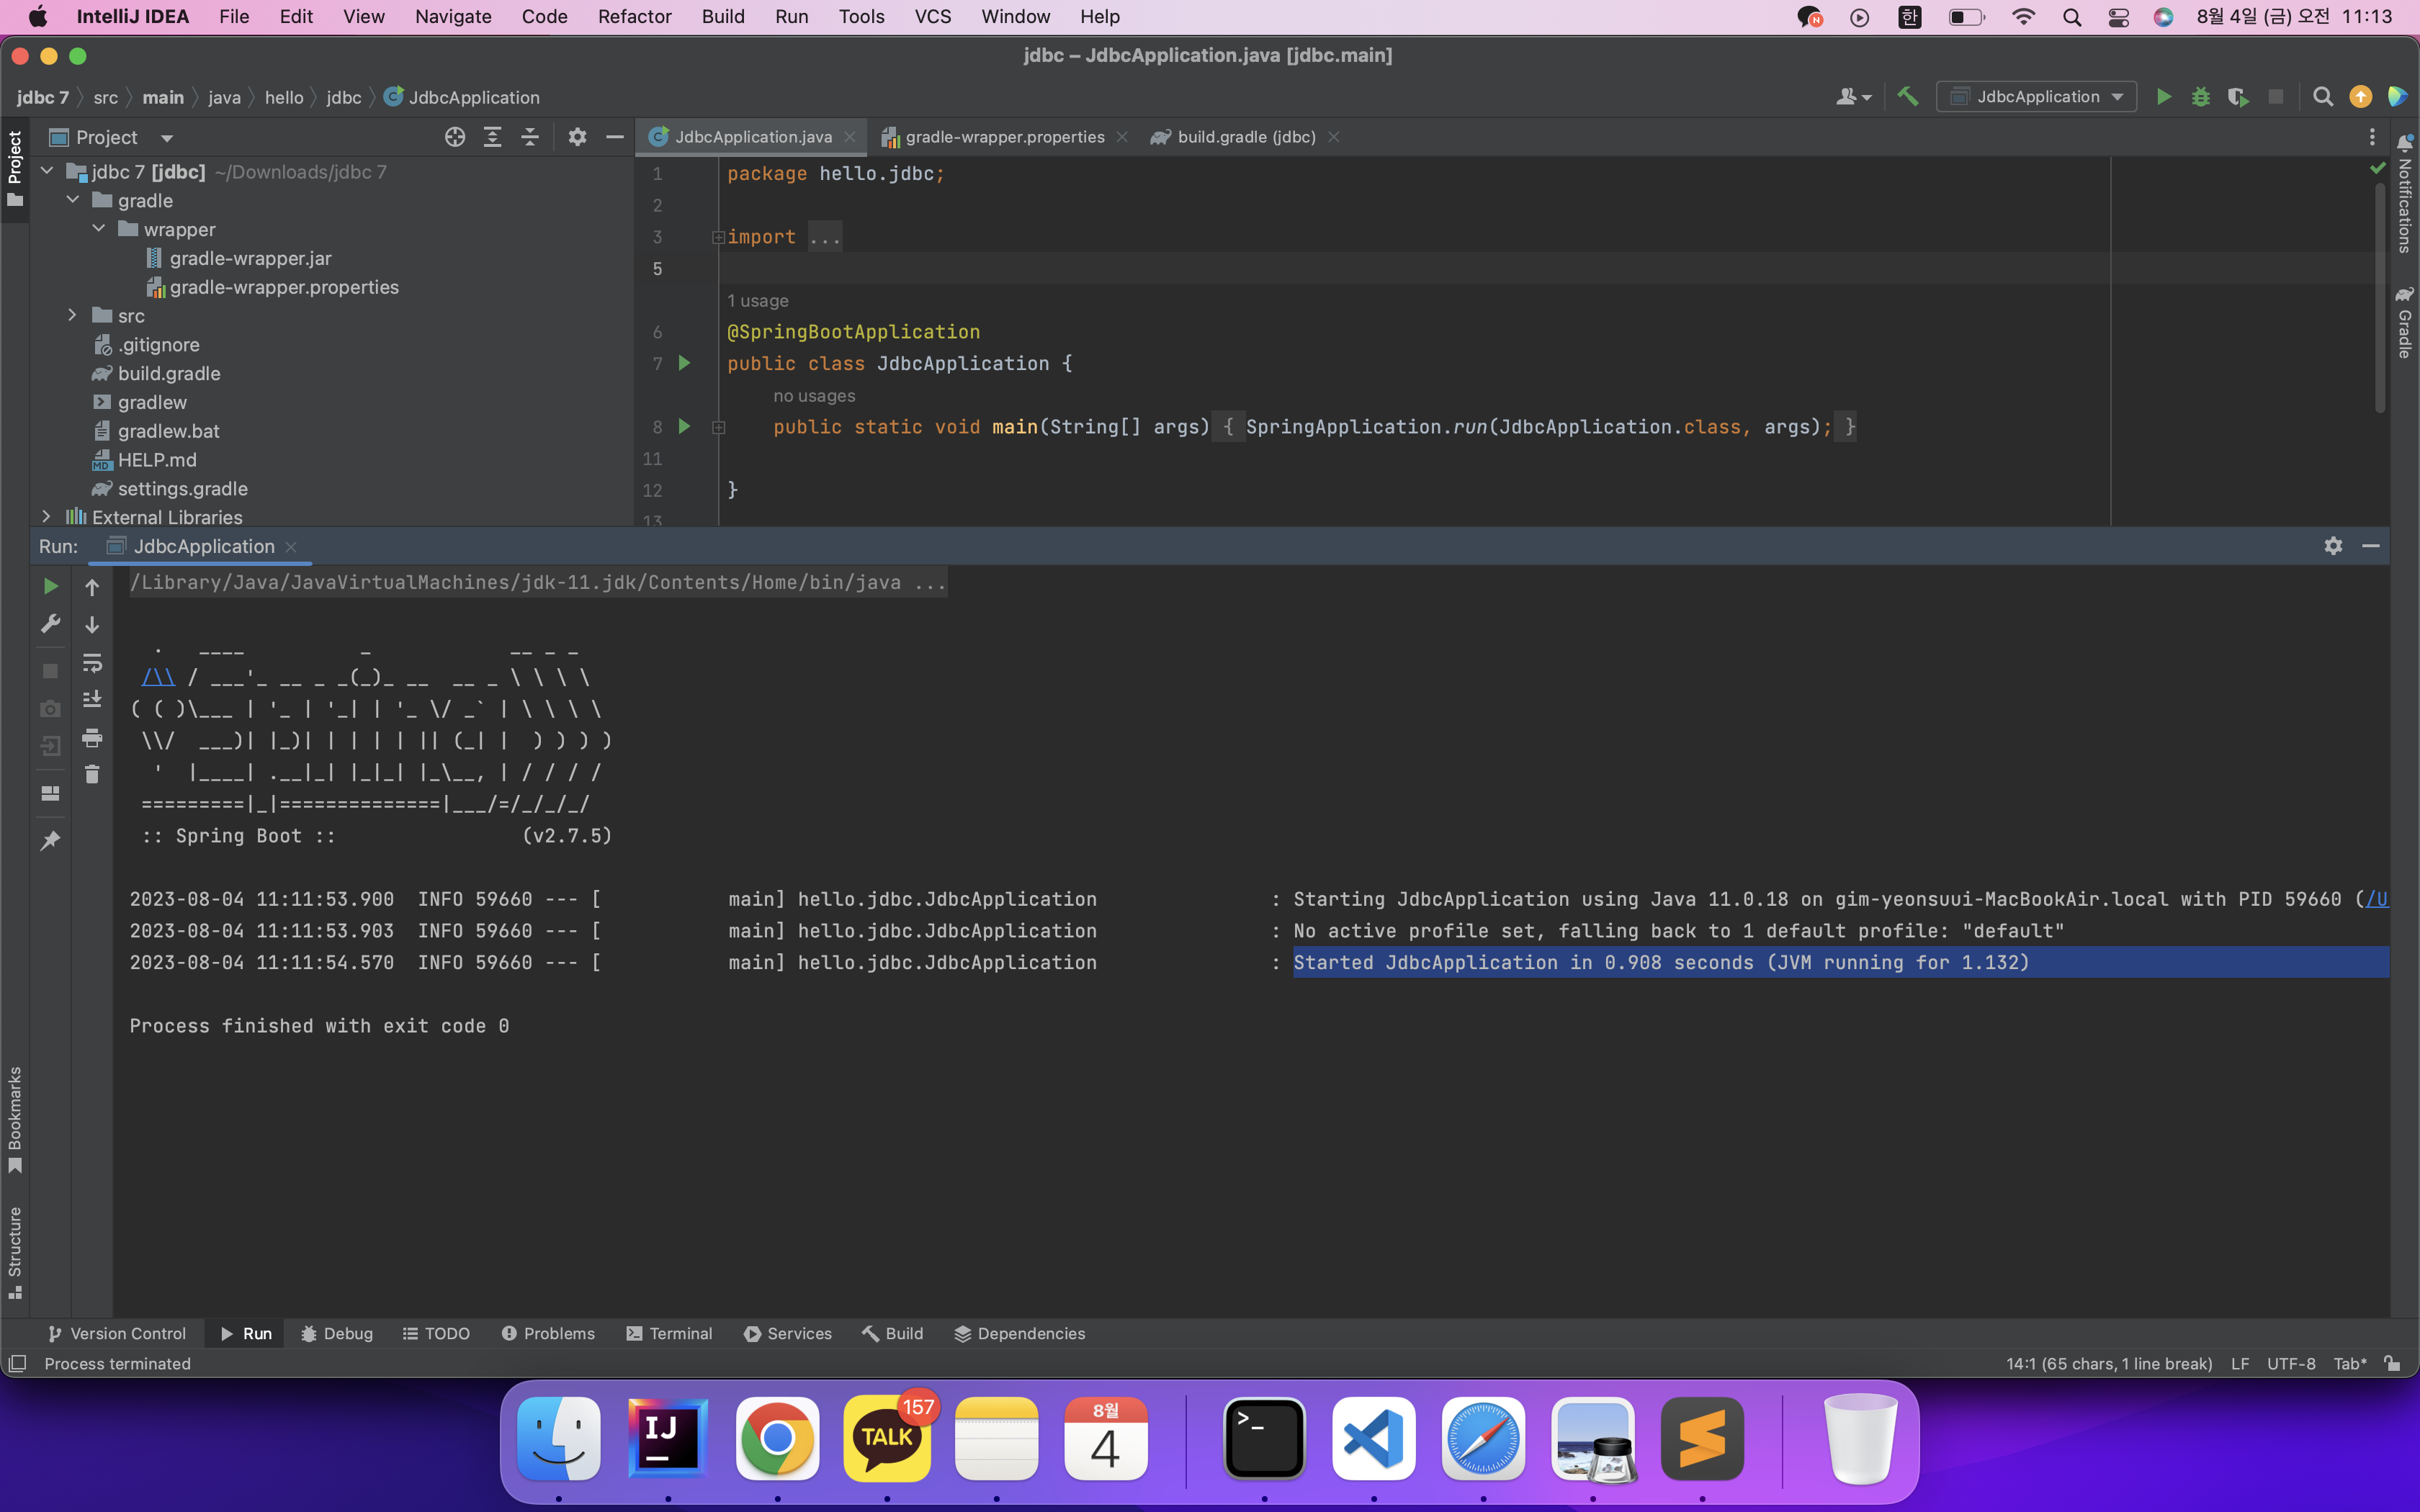This screenshot has height=1512, width=2420.
Task: Open the VCS menu
Action: pos(932,17)
